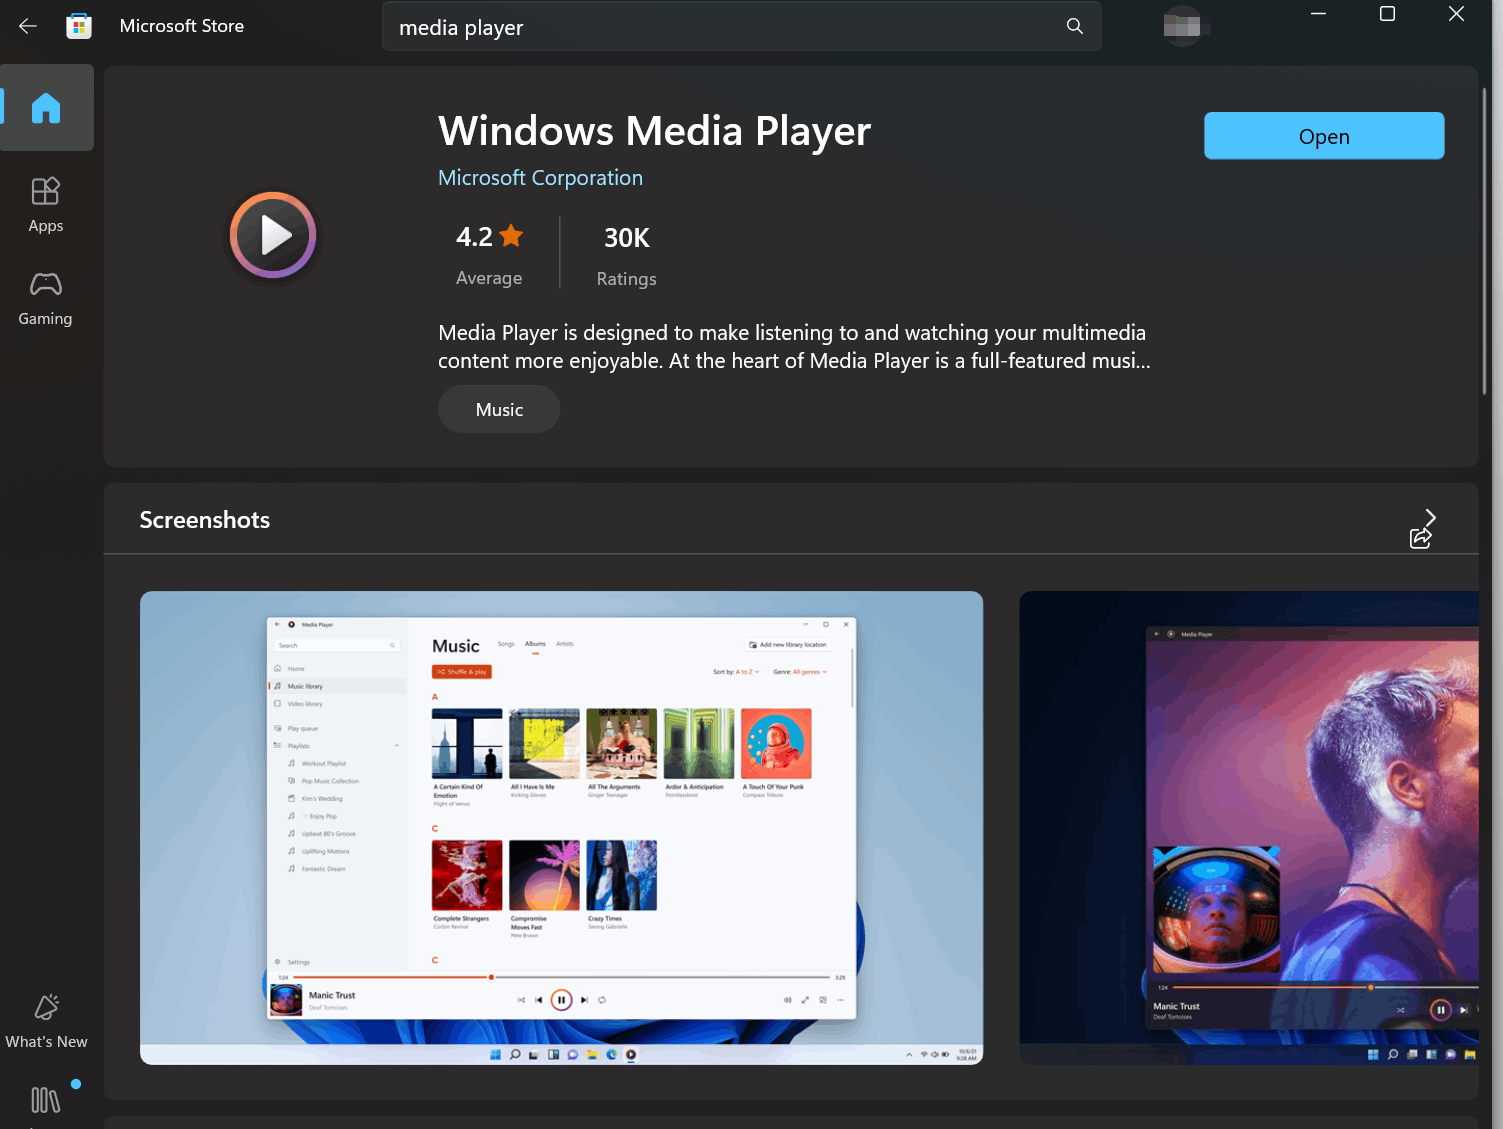
Task: Open Windows Media Player with Open button
Action: click(x=1324, y=136)
